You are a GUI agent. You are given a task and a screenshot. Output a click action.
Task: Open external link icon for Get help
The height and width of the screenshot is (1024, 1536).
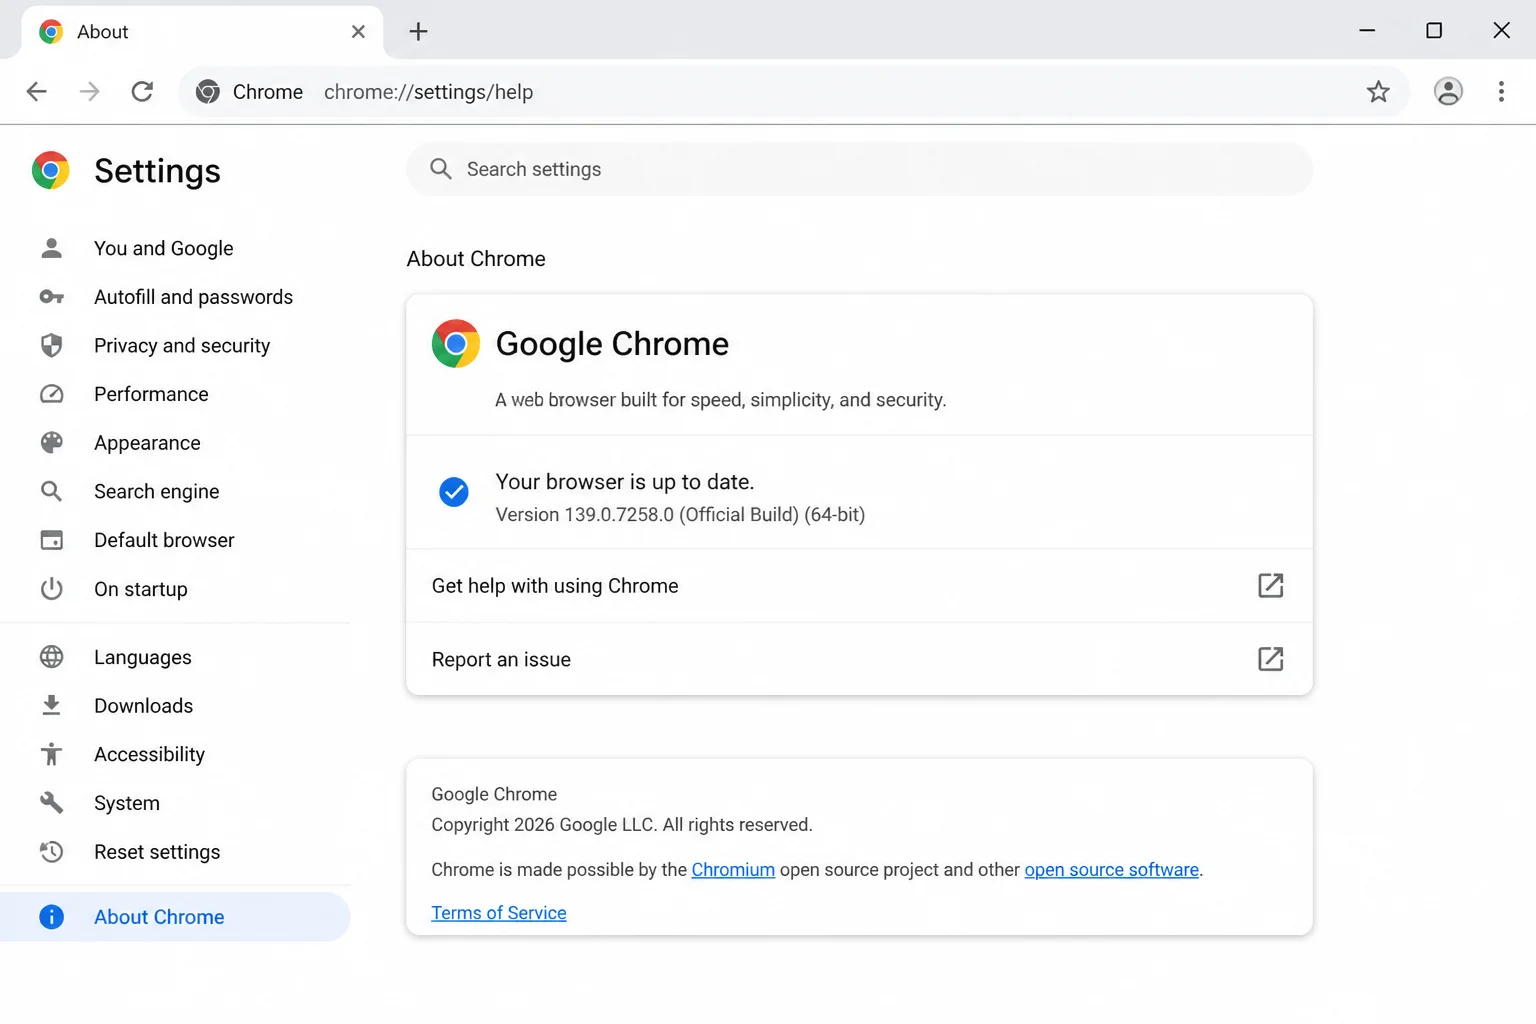coord(1270,586)
